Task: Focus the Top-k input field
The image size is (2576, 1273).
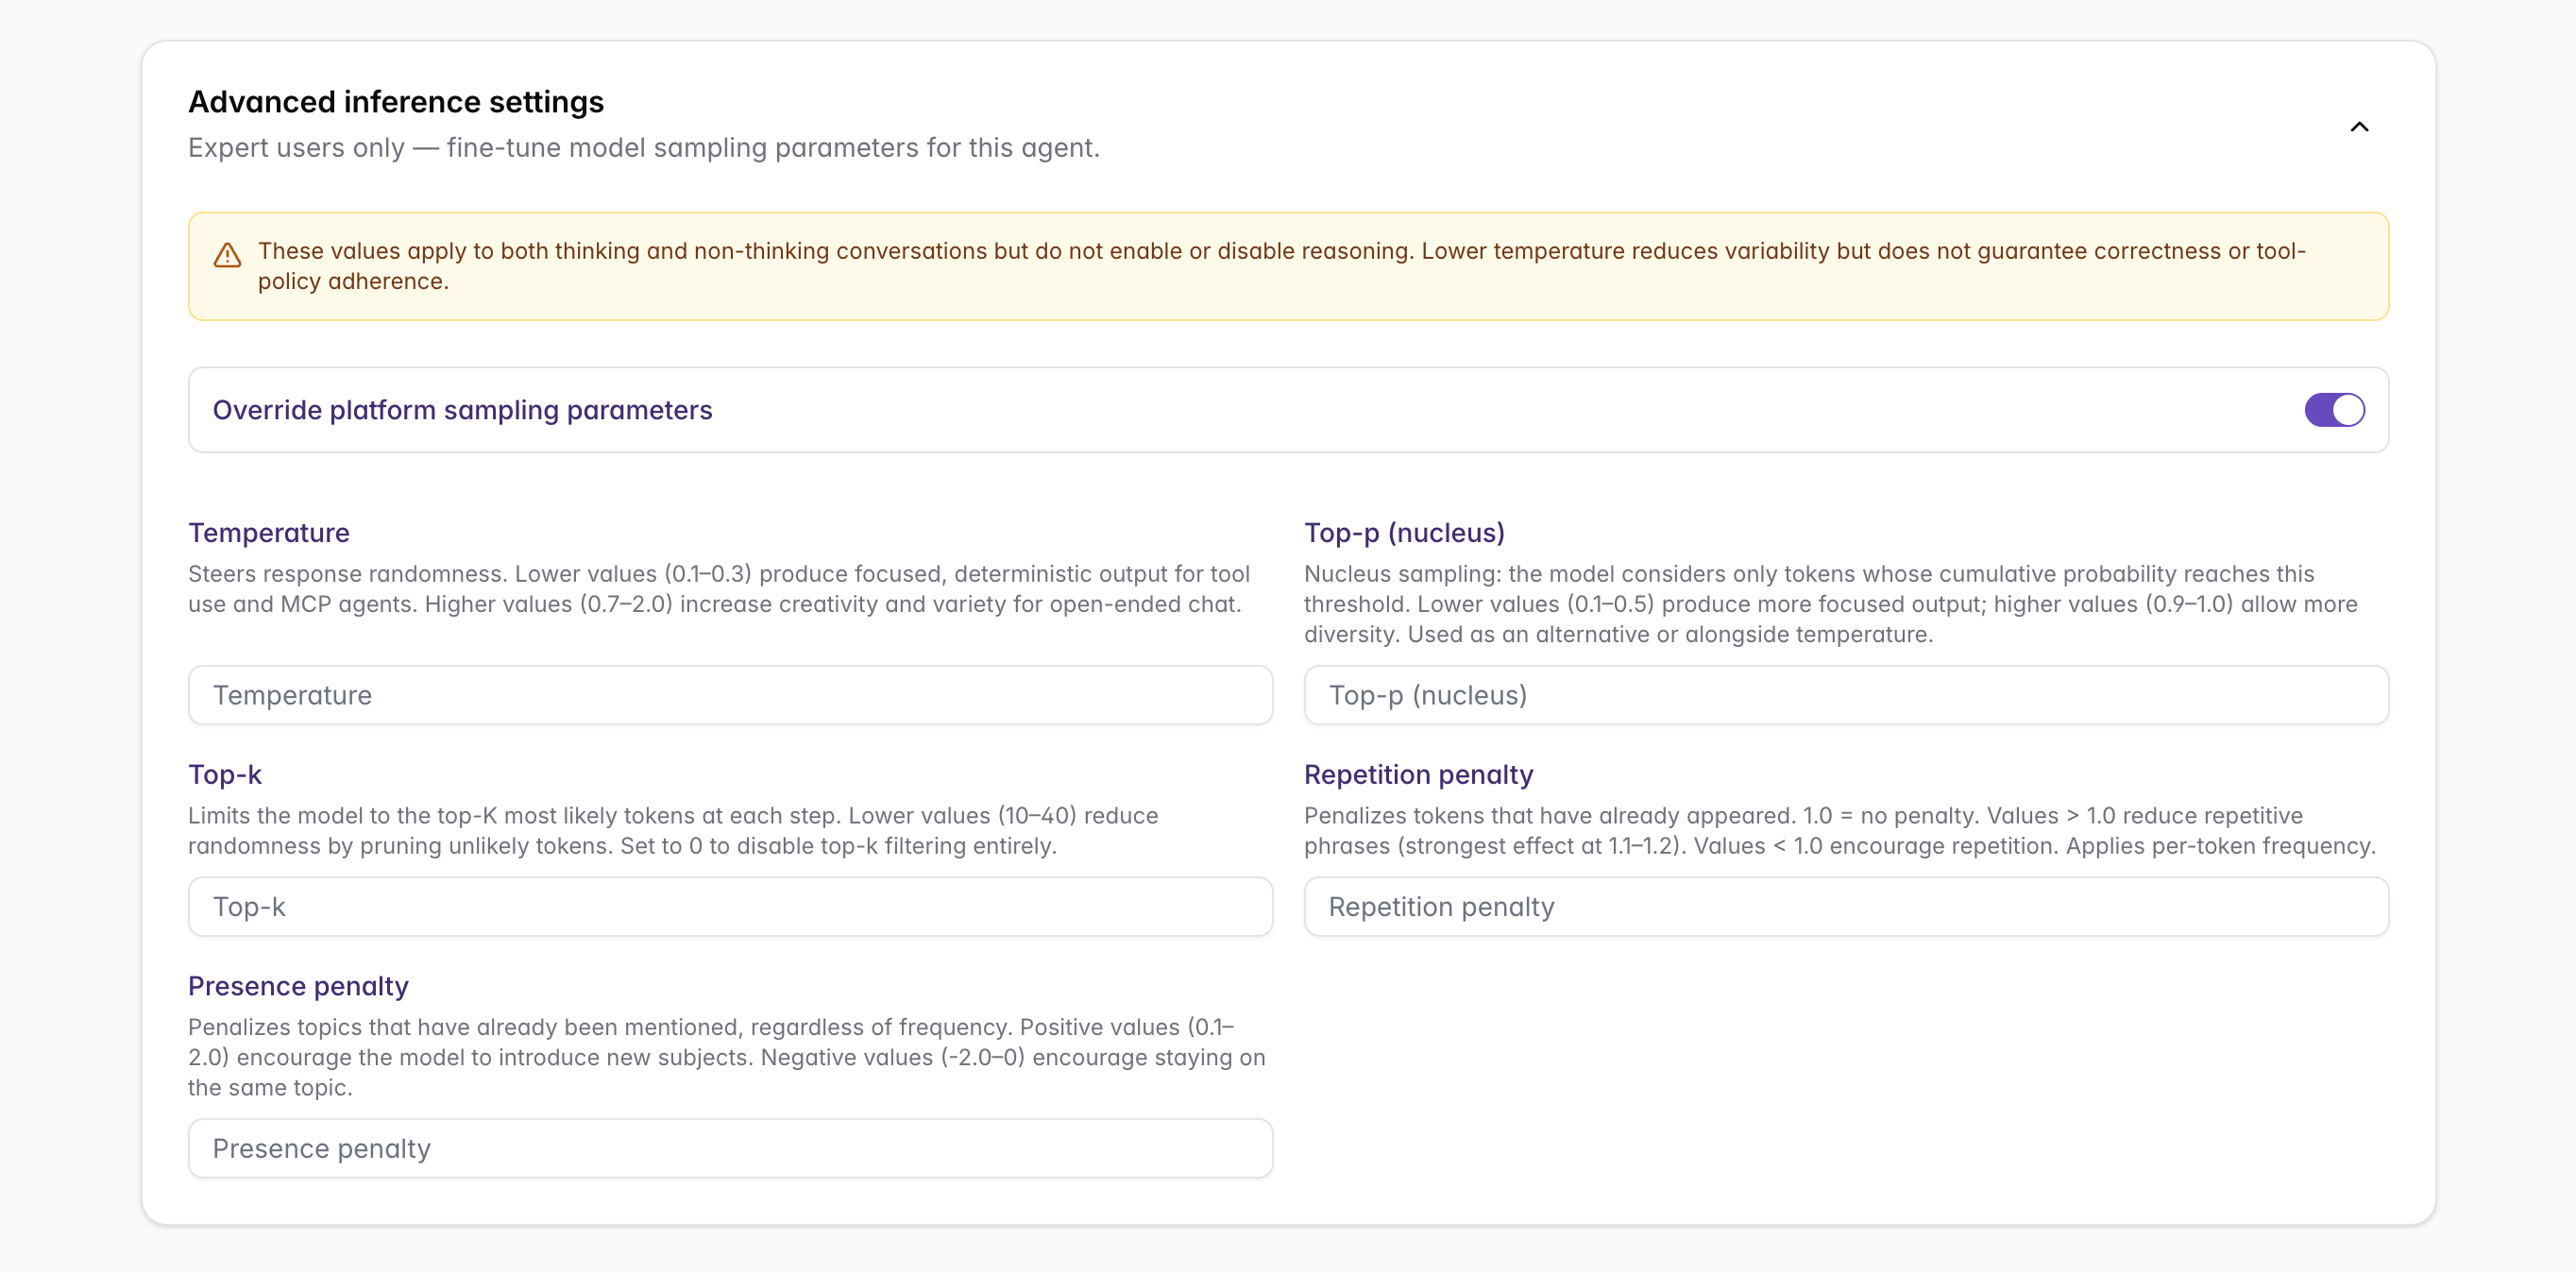Action: coord(730,907)
